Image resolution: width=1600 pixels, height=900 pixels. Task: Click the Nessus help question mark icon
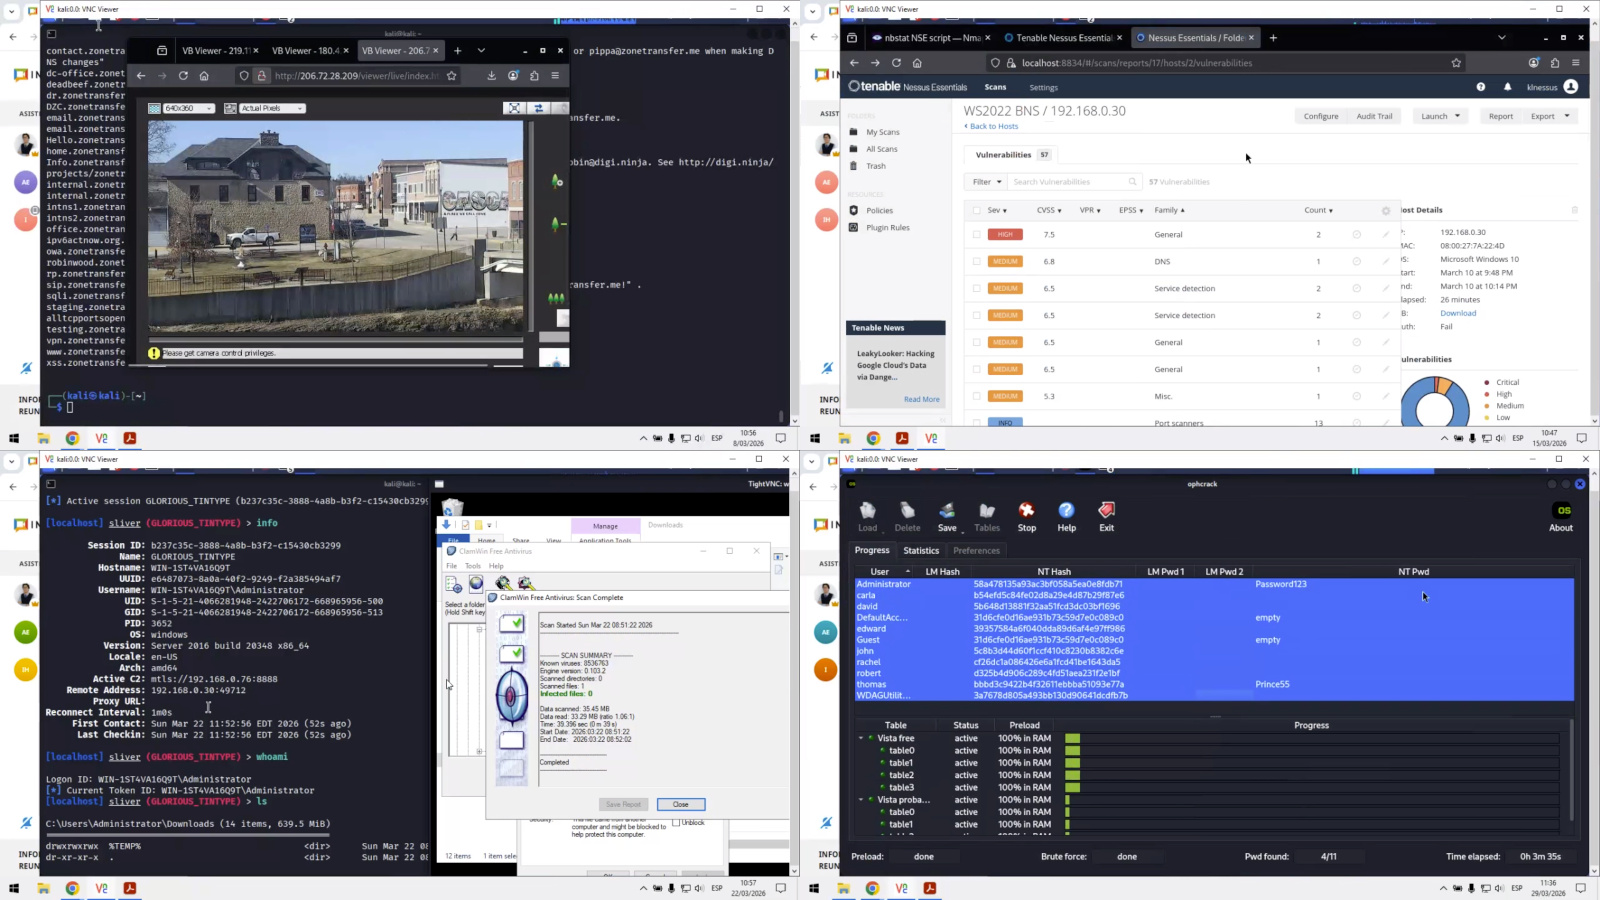coord(1481,87)
